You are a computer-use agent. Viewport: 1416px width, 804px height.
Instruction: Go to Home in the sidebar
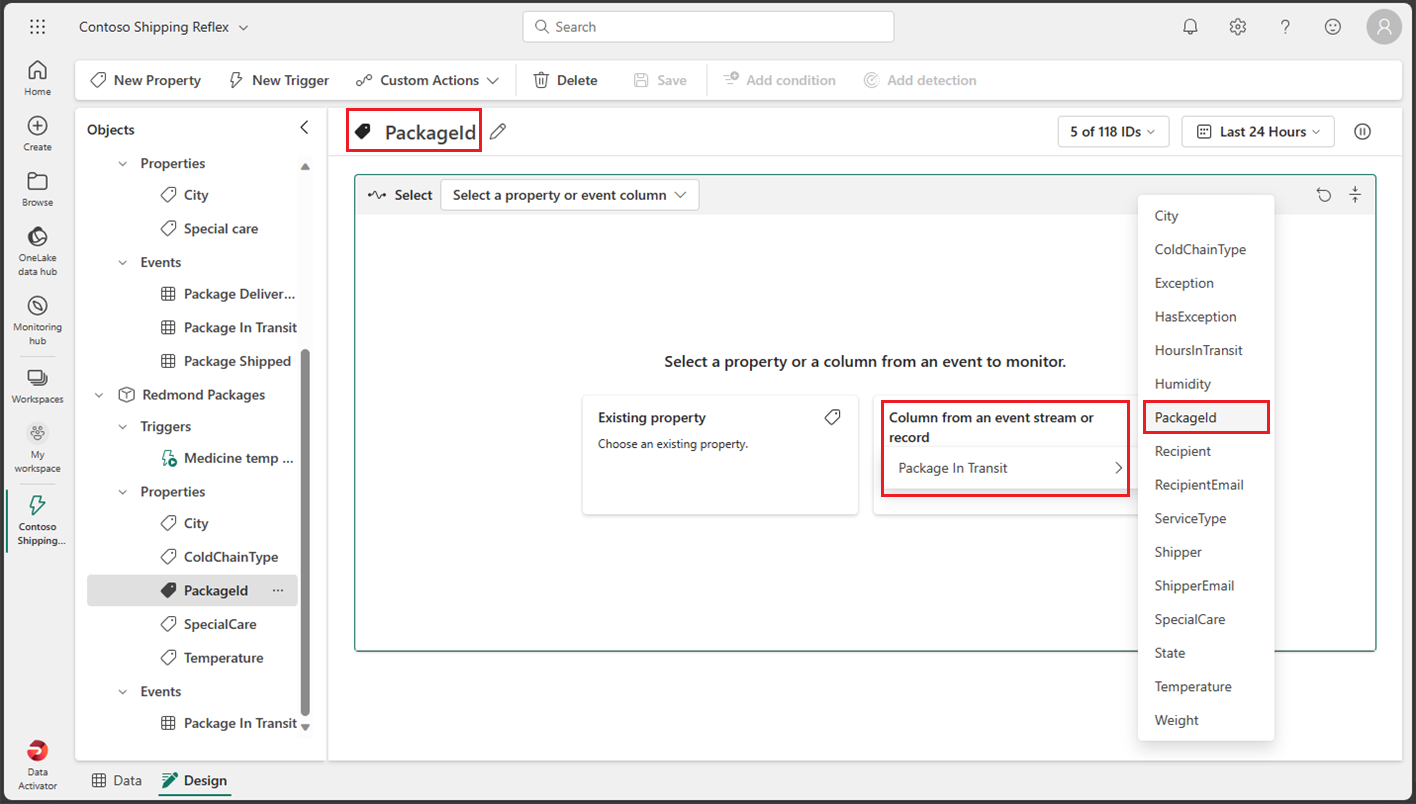click(37, 78)
